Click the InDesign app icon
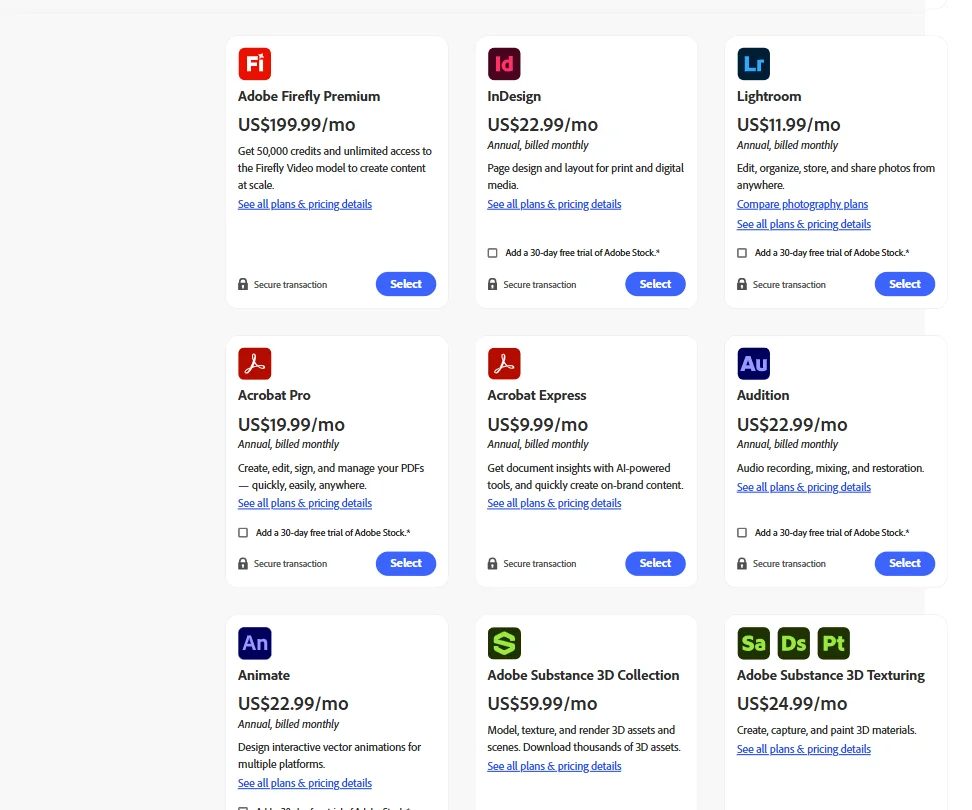Screen dimensions: 972x810 504,64
